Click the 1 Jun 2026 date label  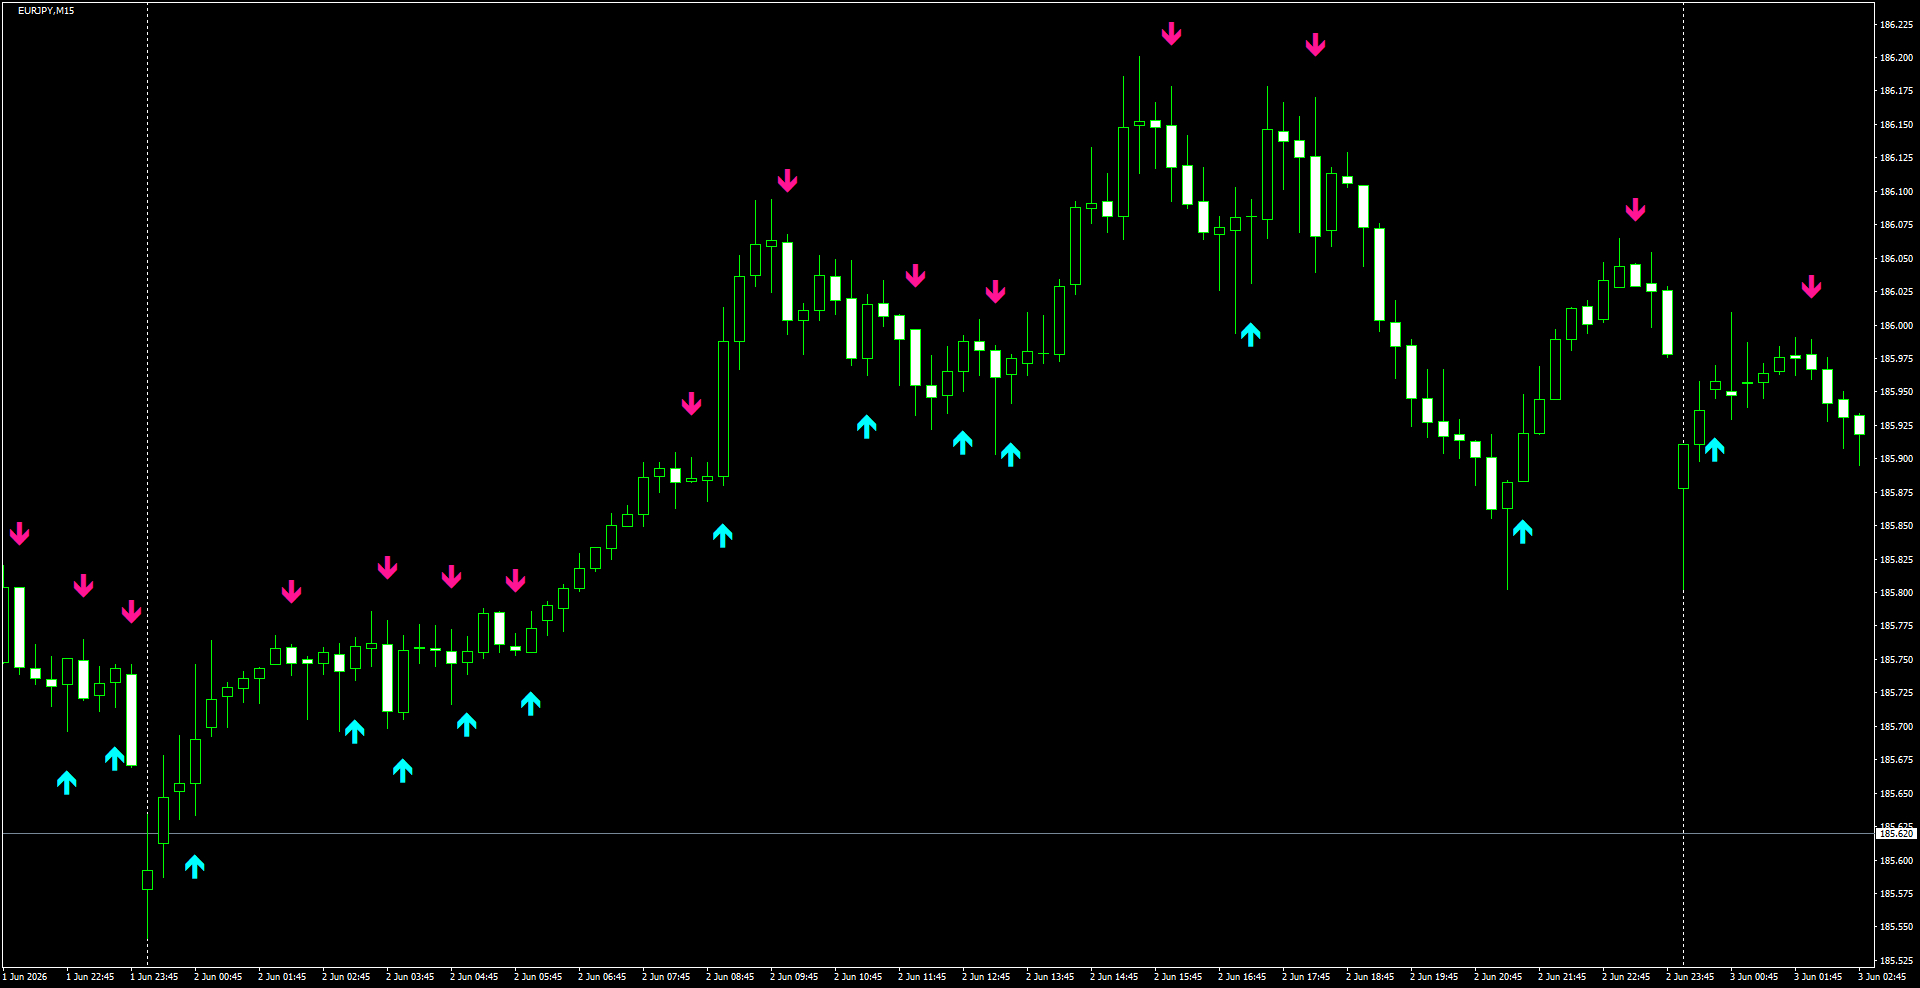(25, 977)
